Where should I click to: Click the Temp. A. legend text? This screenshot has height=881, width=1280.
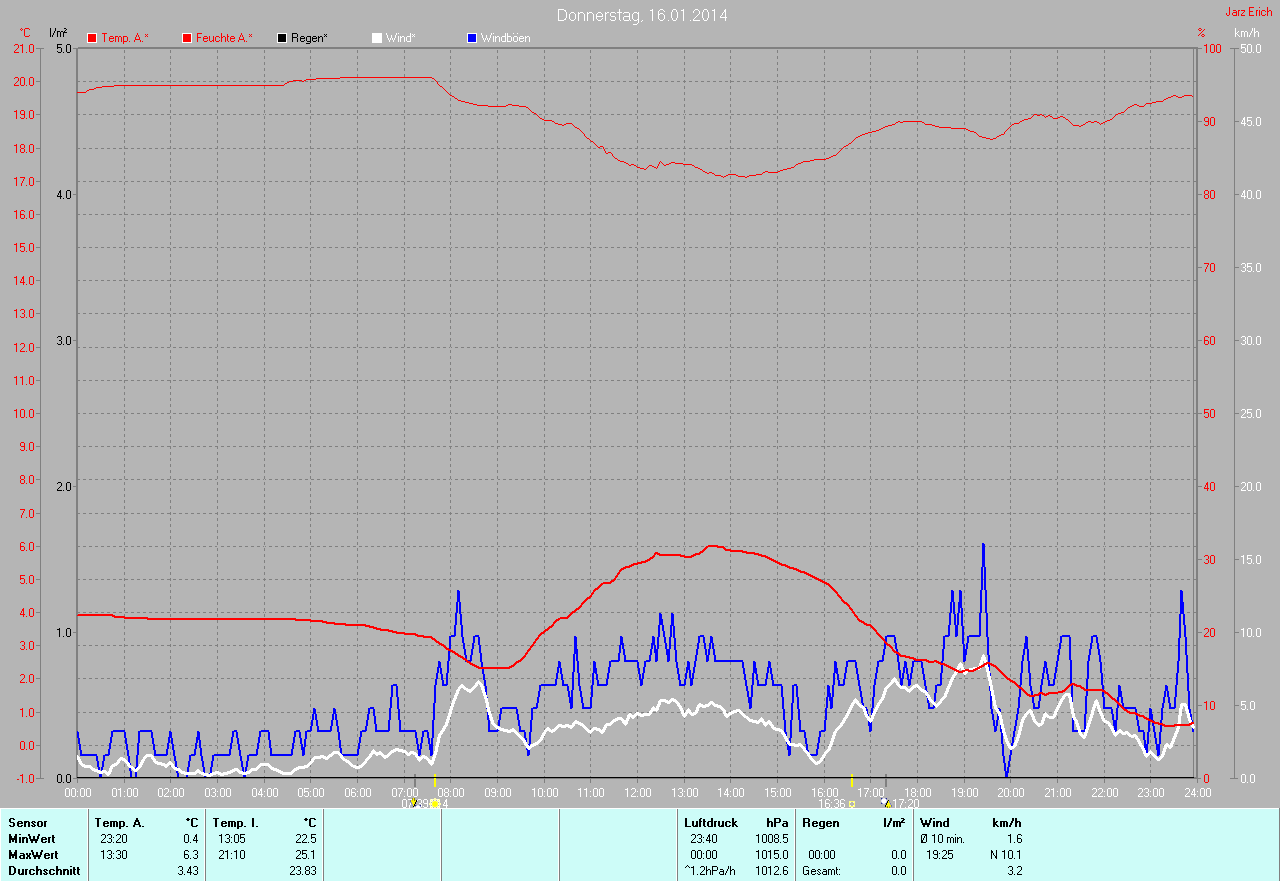click(x=124, y=38)
